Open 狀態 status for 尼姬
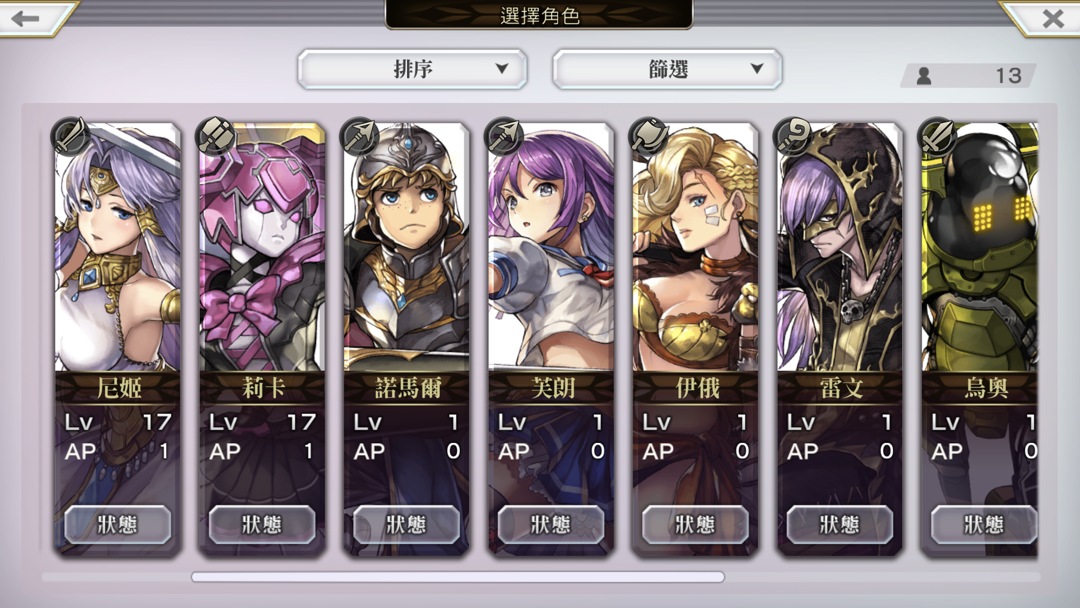The width and height of the screenshot is (1080, 608). 118,525
